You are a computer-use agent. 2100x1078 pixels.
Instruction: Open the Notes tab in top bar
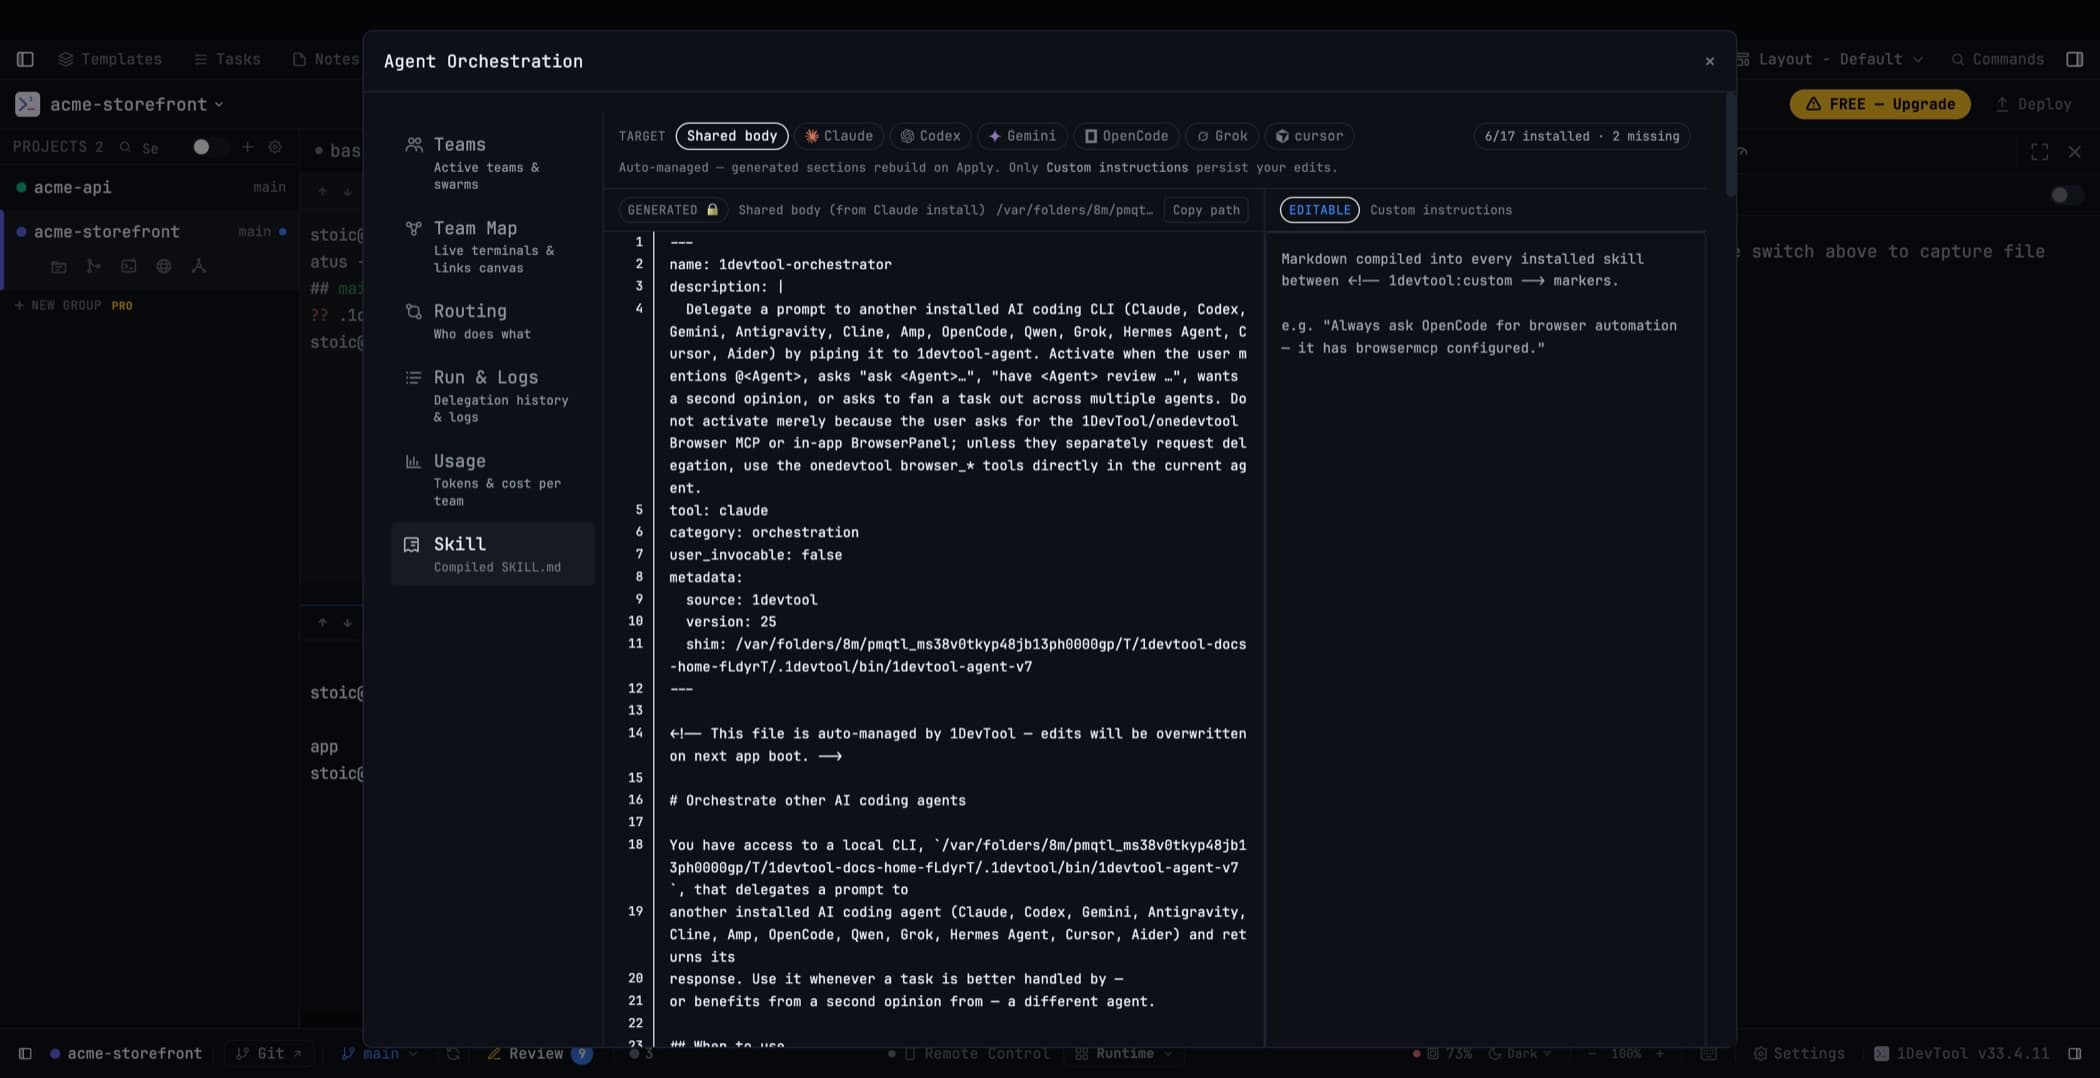[326, 59]
